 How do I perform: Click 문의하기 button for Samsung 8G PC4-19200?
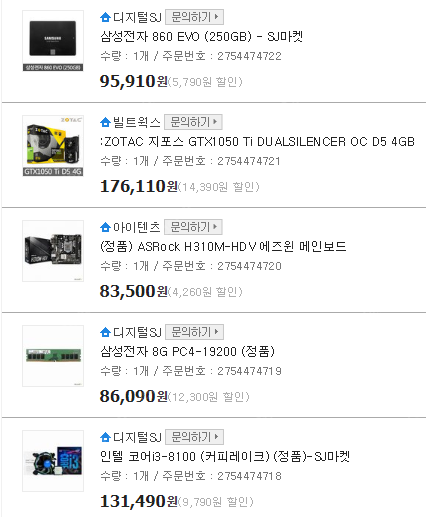194,332
